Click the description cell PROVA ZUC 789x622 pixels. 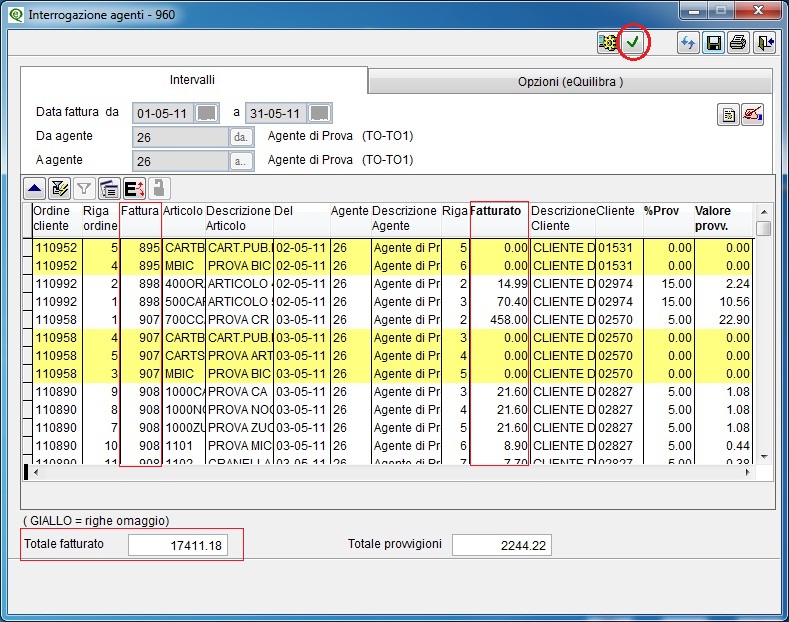[x=240, y=428]
